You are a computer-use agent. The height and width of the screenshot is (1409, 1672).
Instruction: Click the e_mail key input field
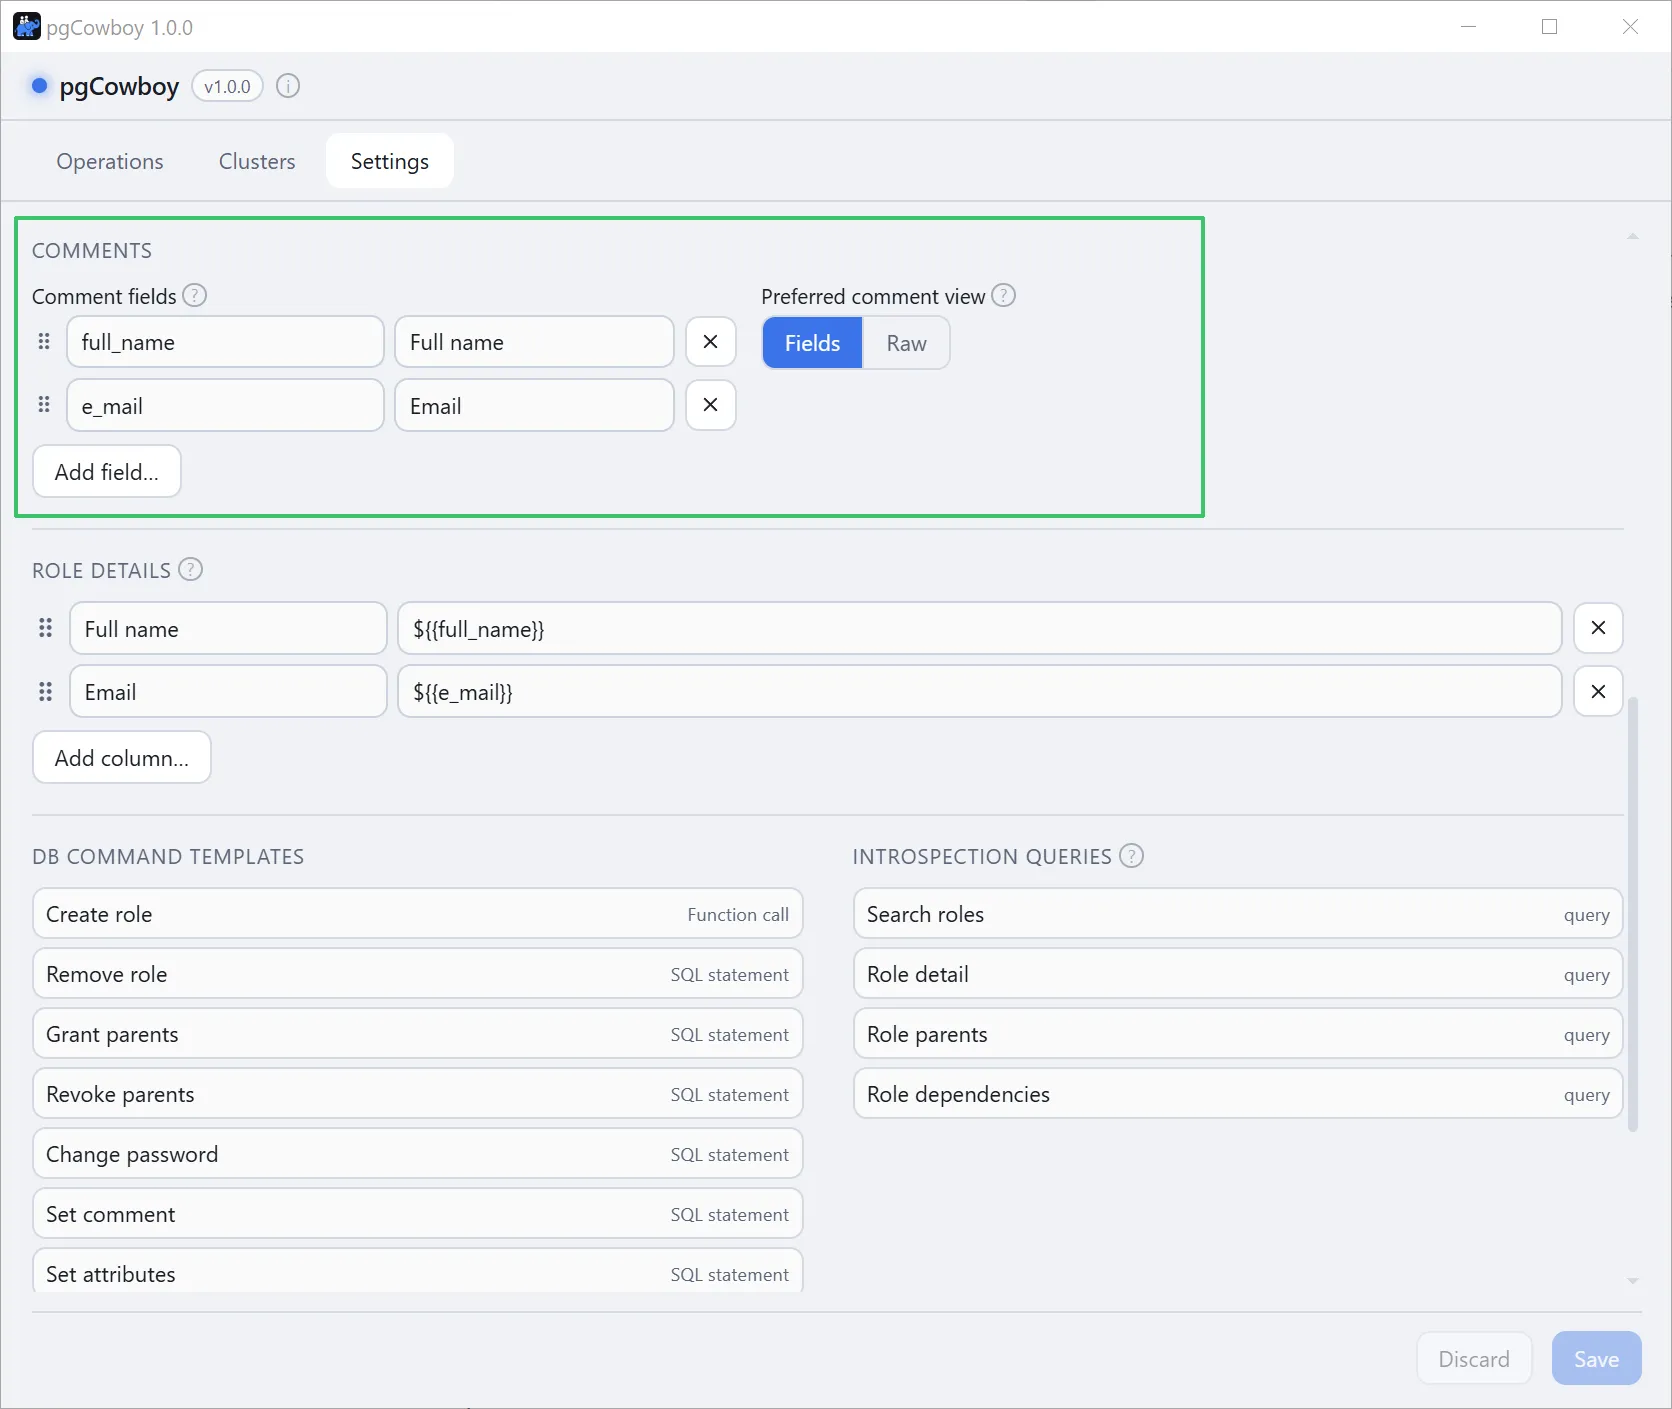[x=226, y=405]
